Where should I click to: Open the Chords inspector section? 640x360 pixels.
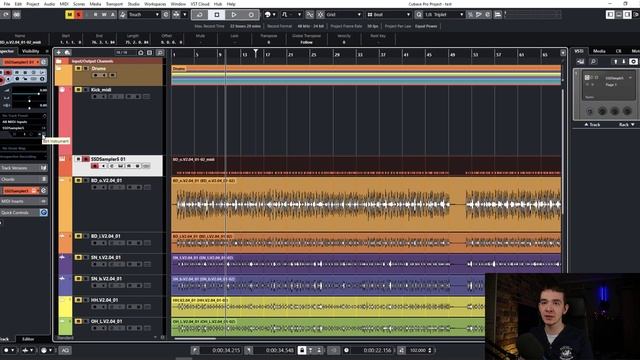24,179
